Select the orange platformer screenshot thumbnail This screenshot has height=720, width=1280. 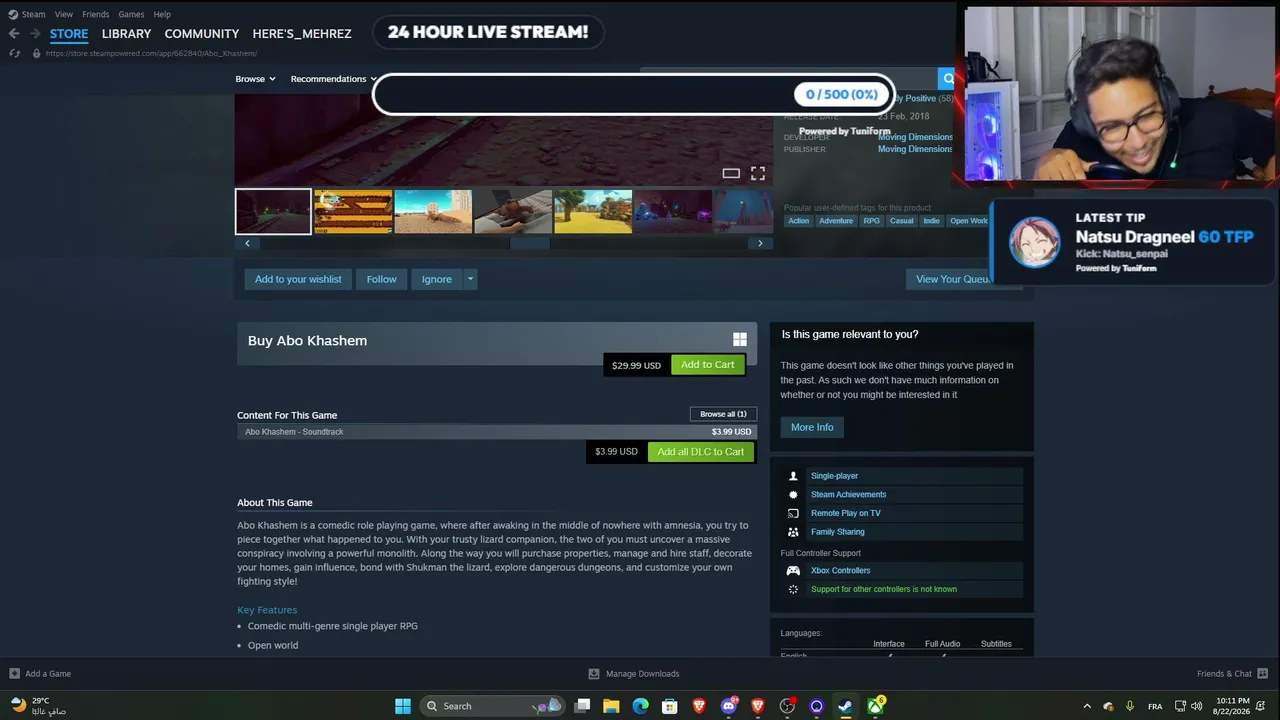[x=353, y=212]
